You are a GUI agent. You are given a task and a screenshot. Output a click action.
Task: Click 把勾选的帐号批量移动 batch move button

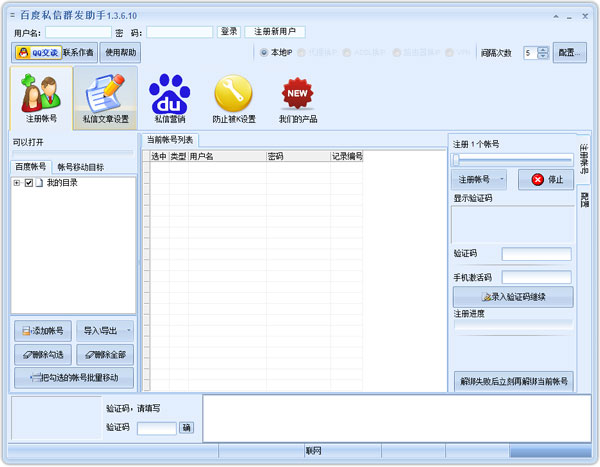click(74, 378)
